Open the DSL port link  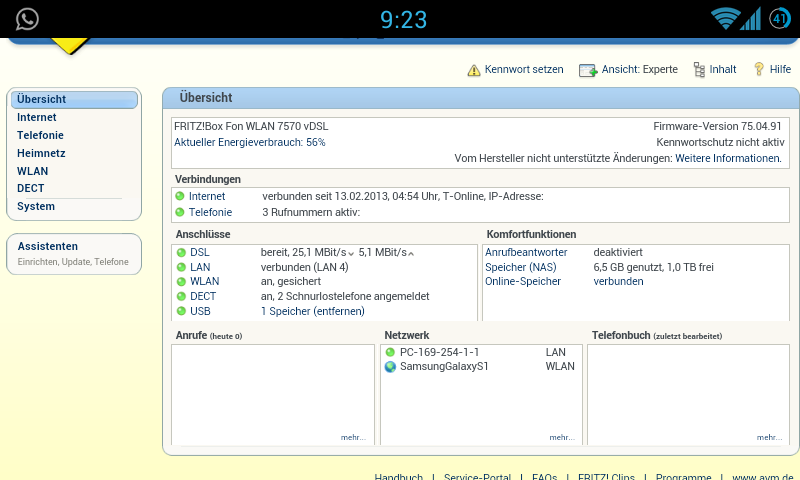[199, 252]
